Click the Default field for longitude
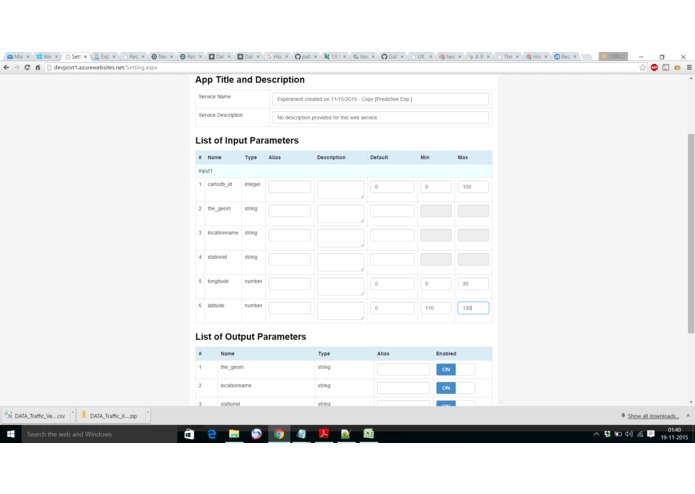 [x=392, y=284]
